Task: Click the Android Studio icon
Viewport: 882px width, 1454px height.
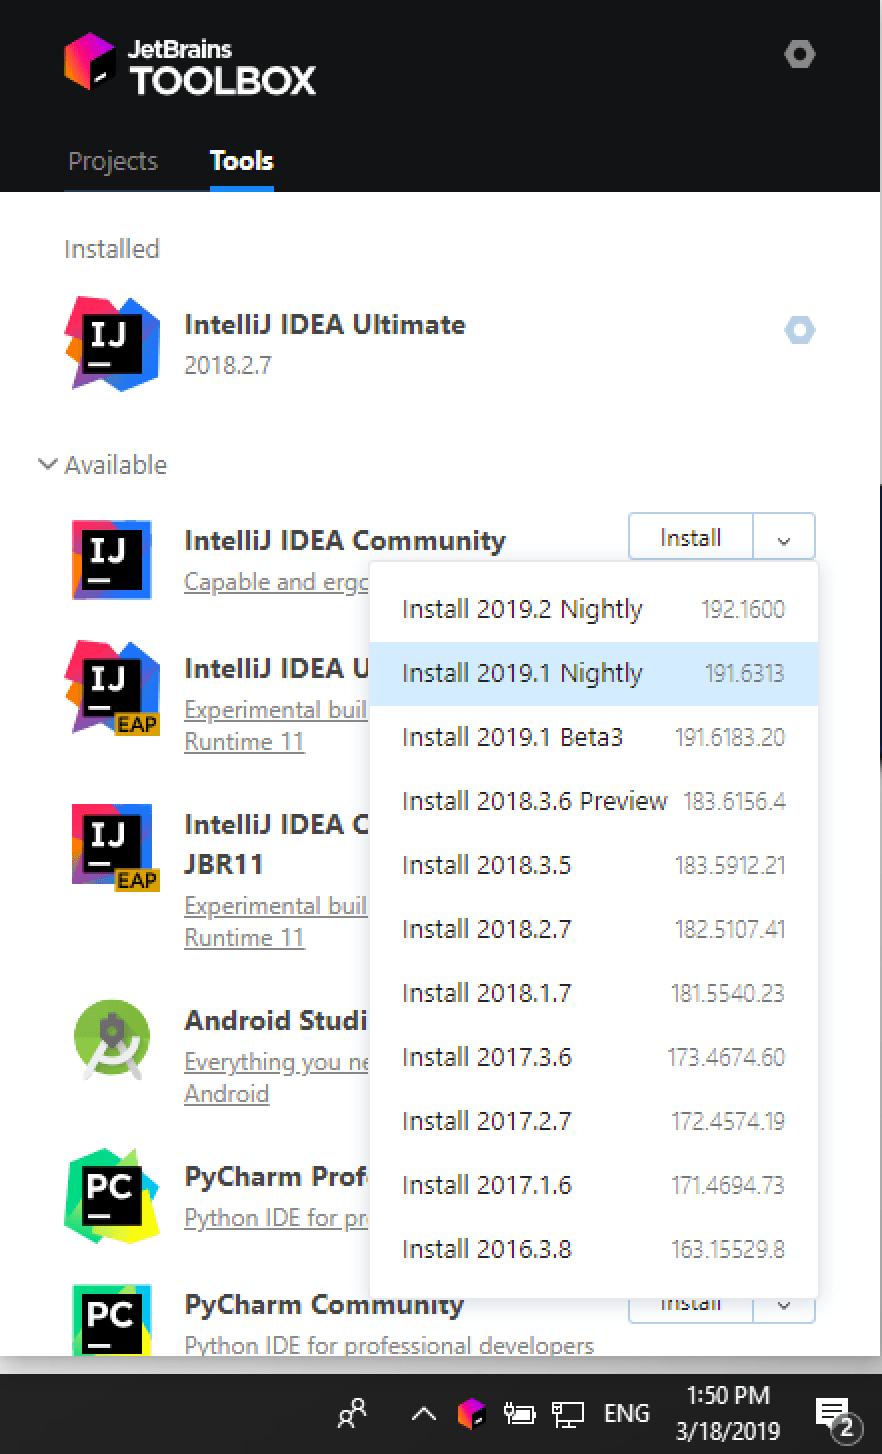Action: pyautogui.click(x=112, y=1040)
